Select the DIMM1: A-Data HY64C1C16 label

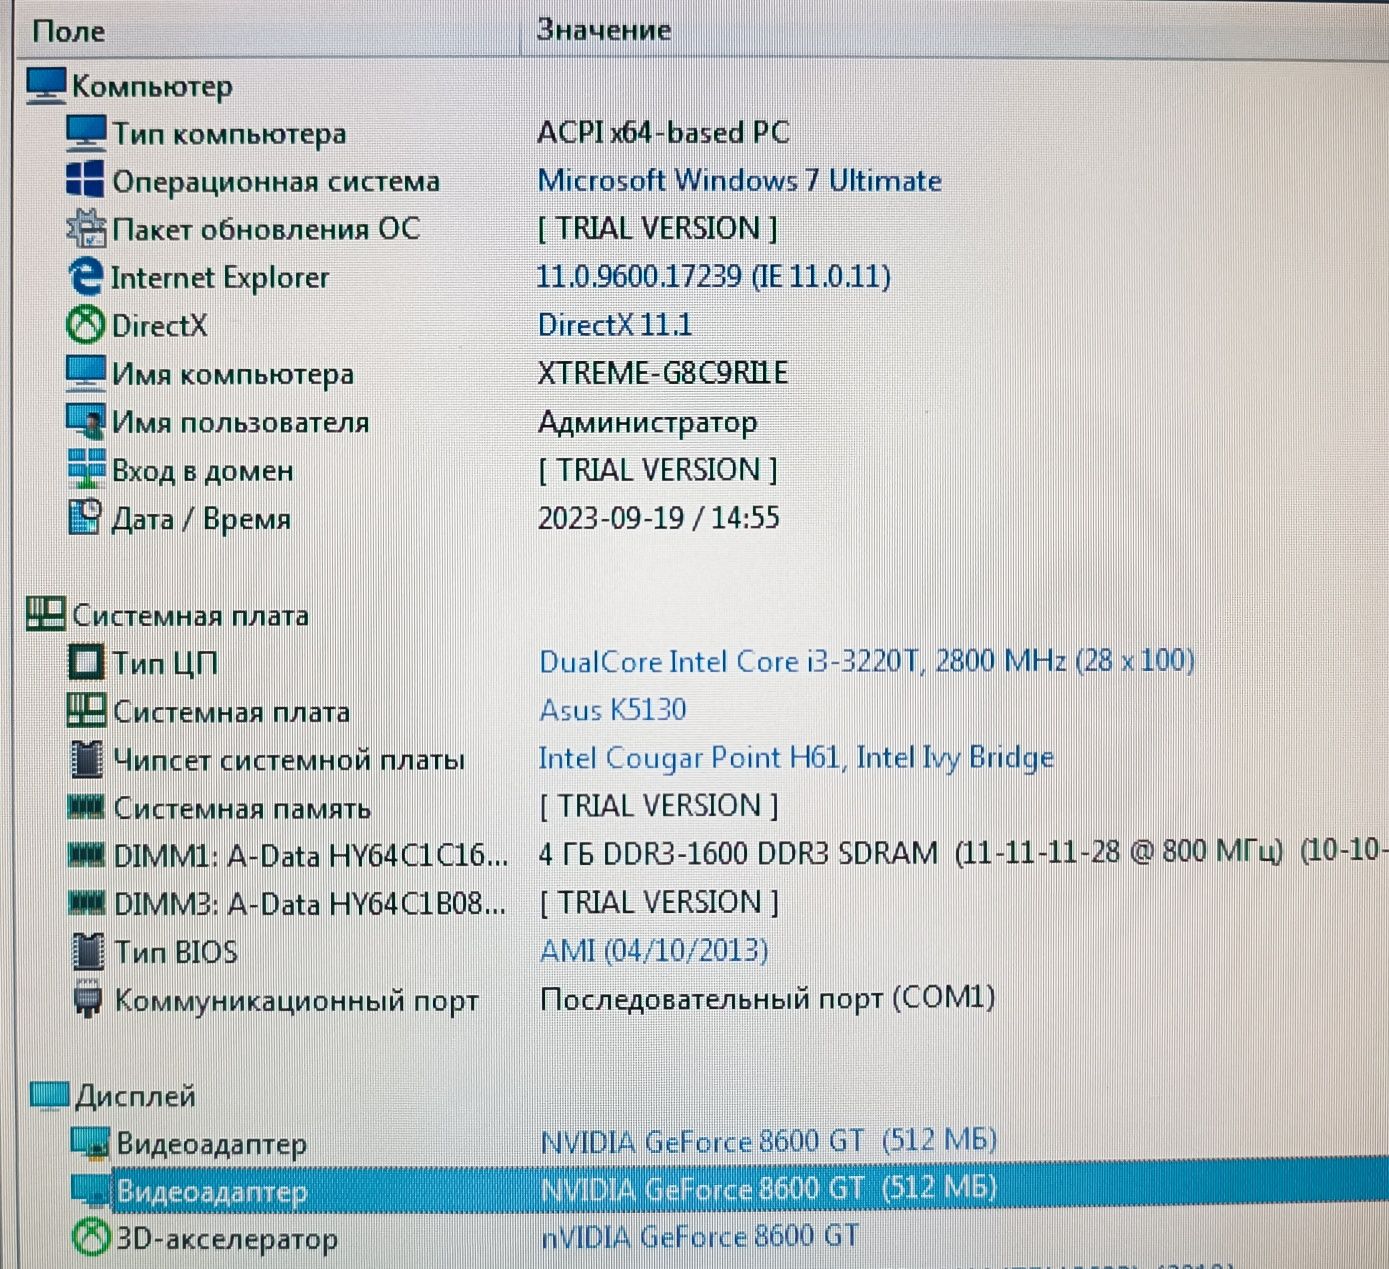(x=311, y=856)
